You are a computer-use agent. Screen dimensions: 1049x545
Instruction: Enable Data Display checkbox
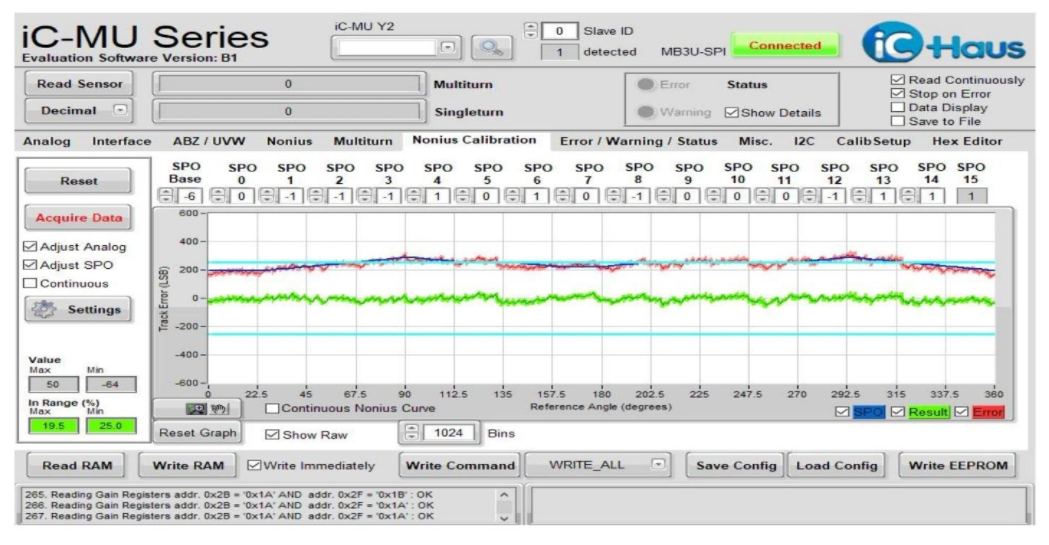click(898, 107)
